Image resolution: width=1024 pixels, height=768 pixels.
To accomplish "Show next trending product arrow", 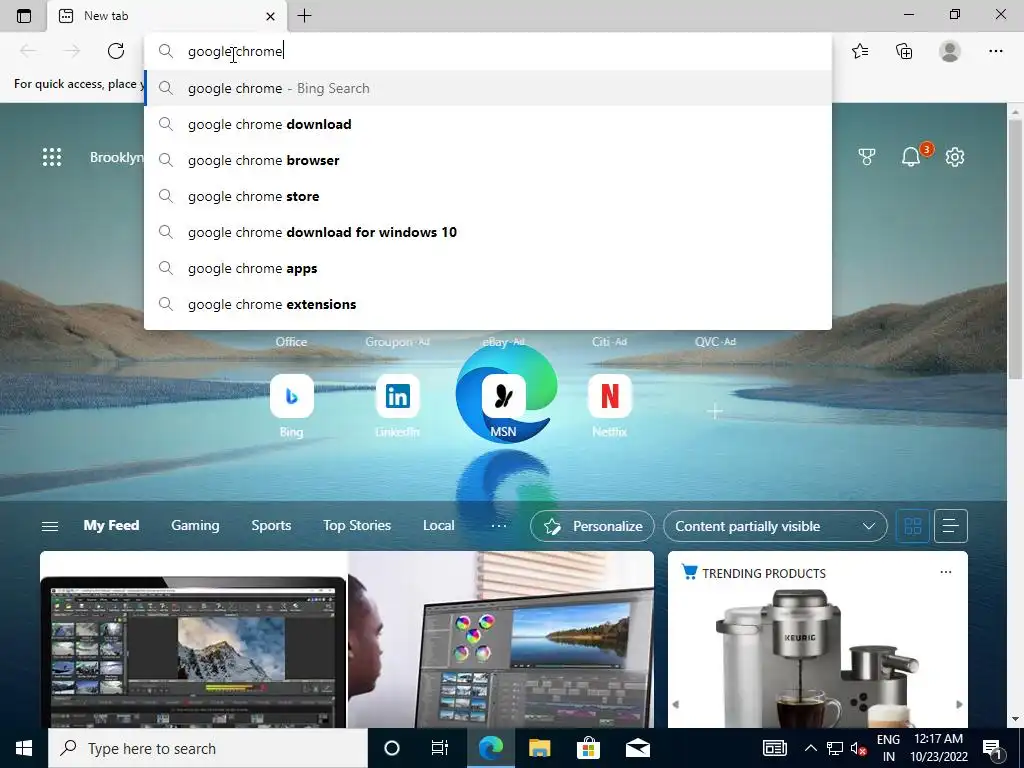I will click(959, 704).
